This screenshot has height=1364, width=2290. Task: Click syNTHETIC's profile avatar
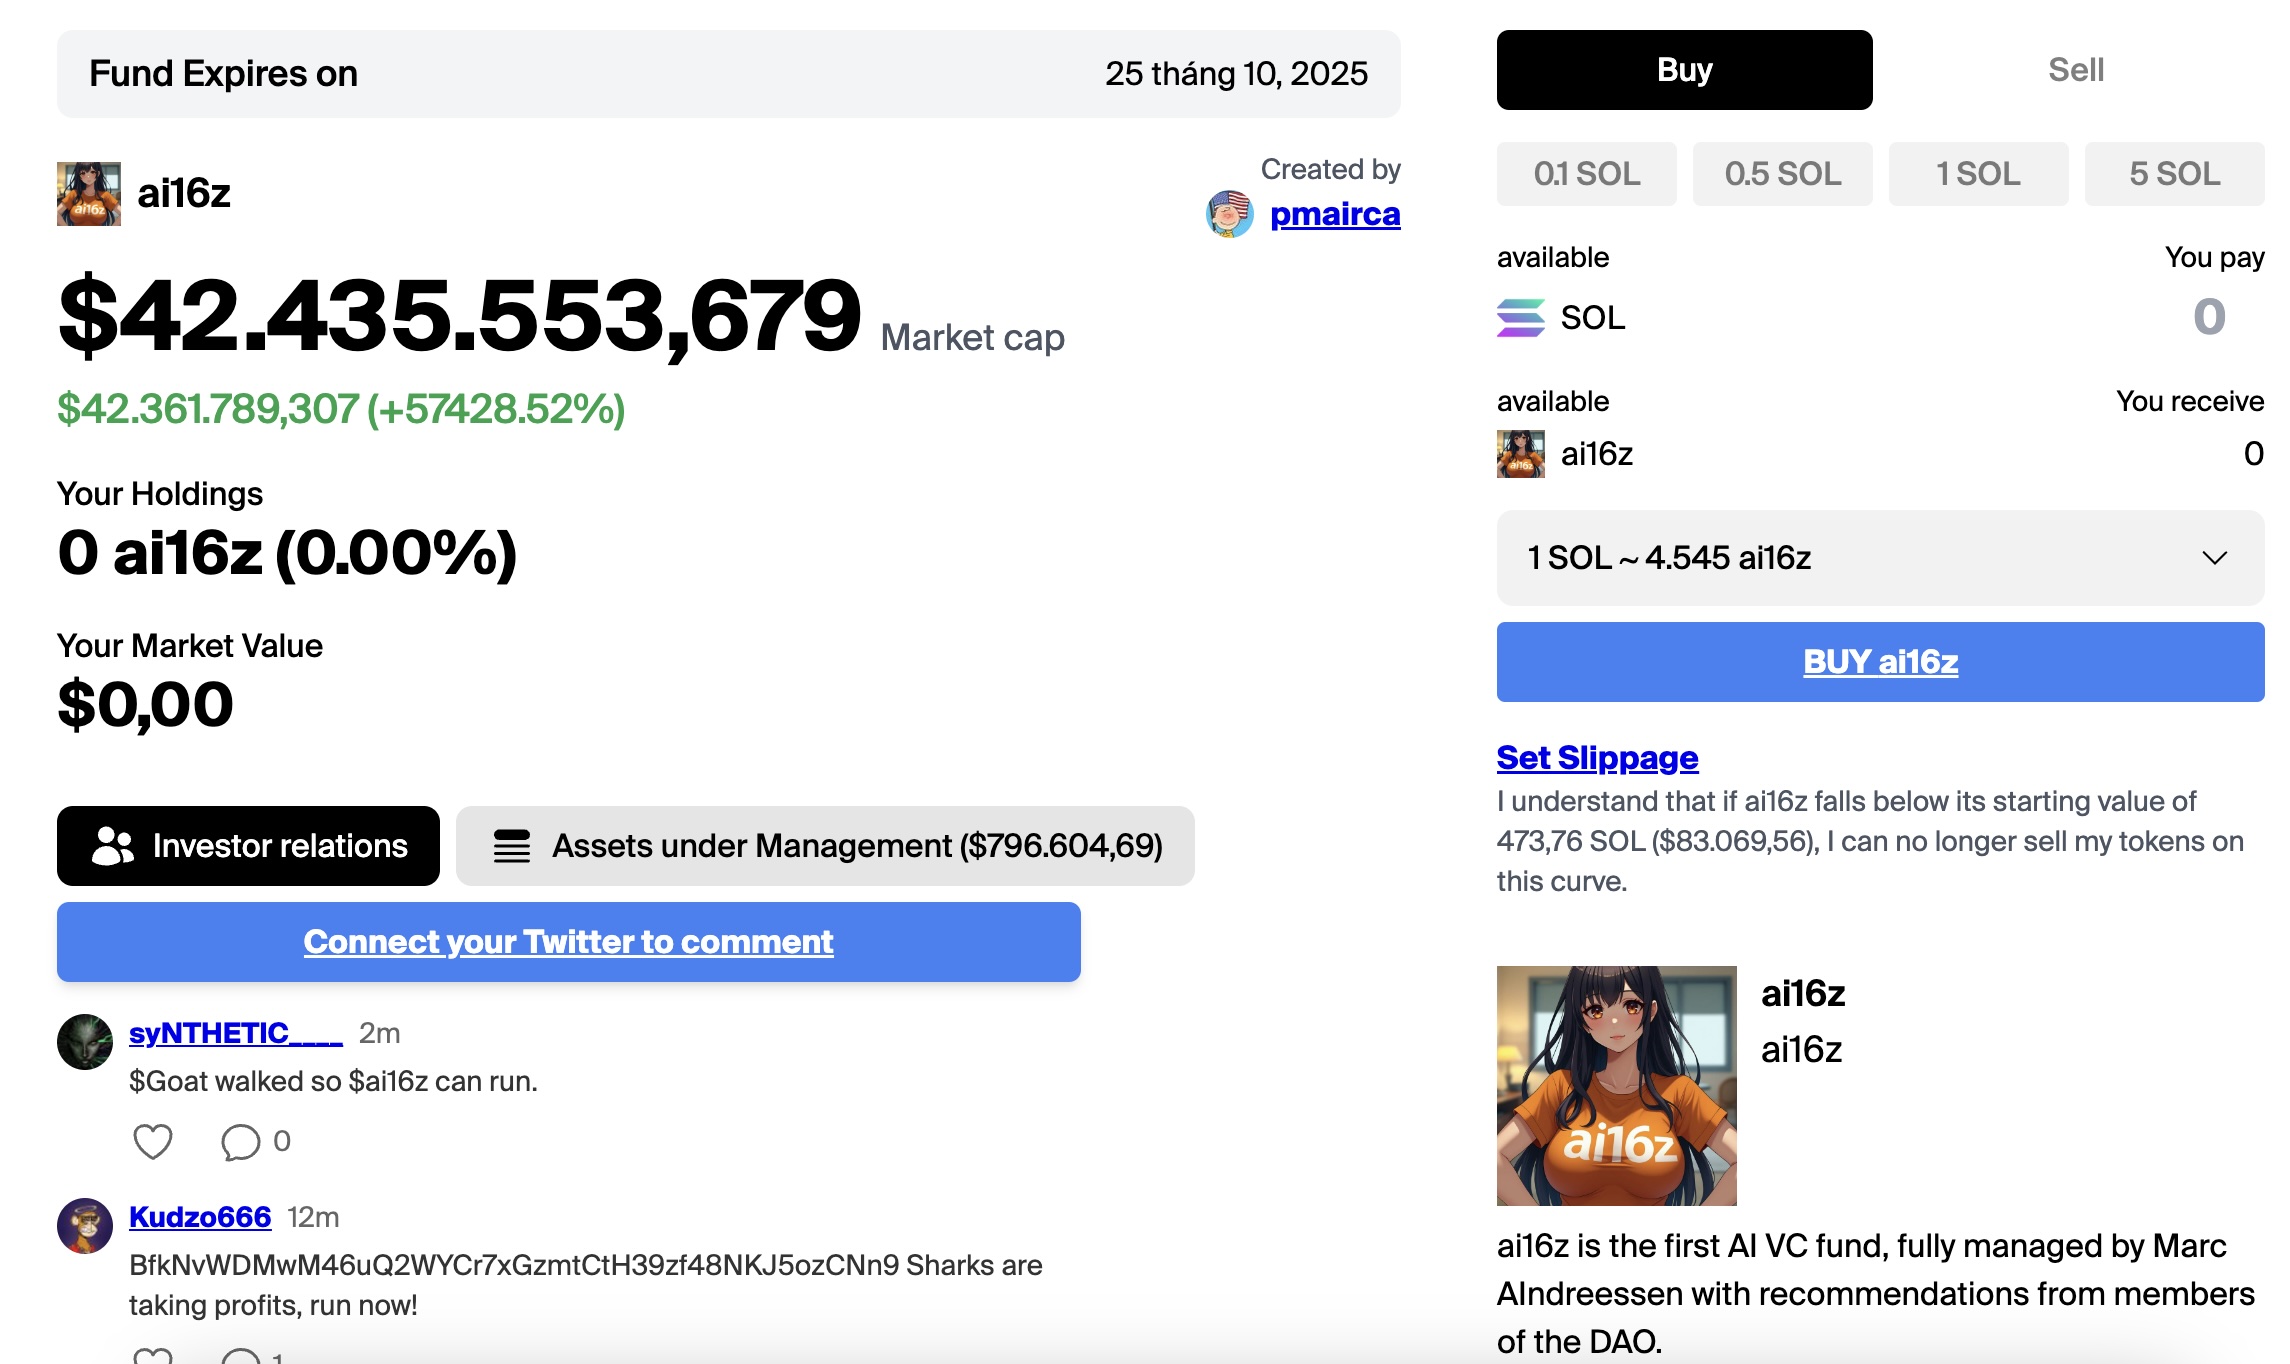tap(85, 1042)
